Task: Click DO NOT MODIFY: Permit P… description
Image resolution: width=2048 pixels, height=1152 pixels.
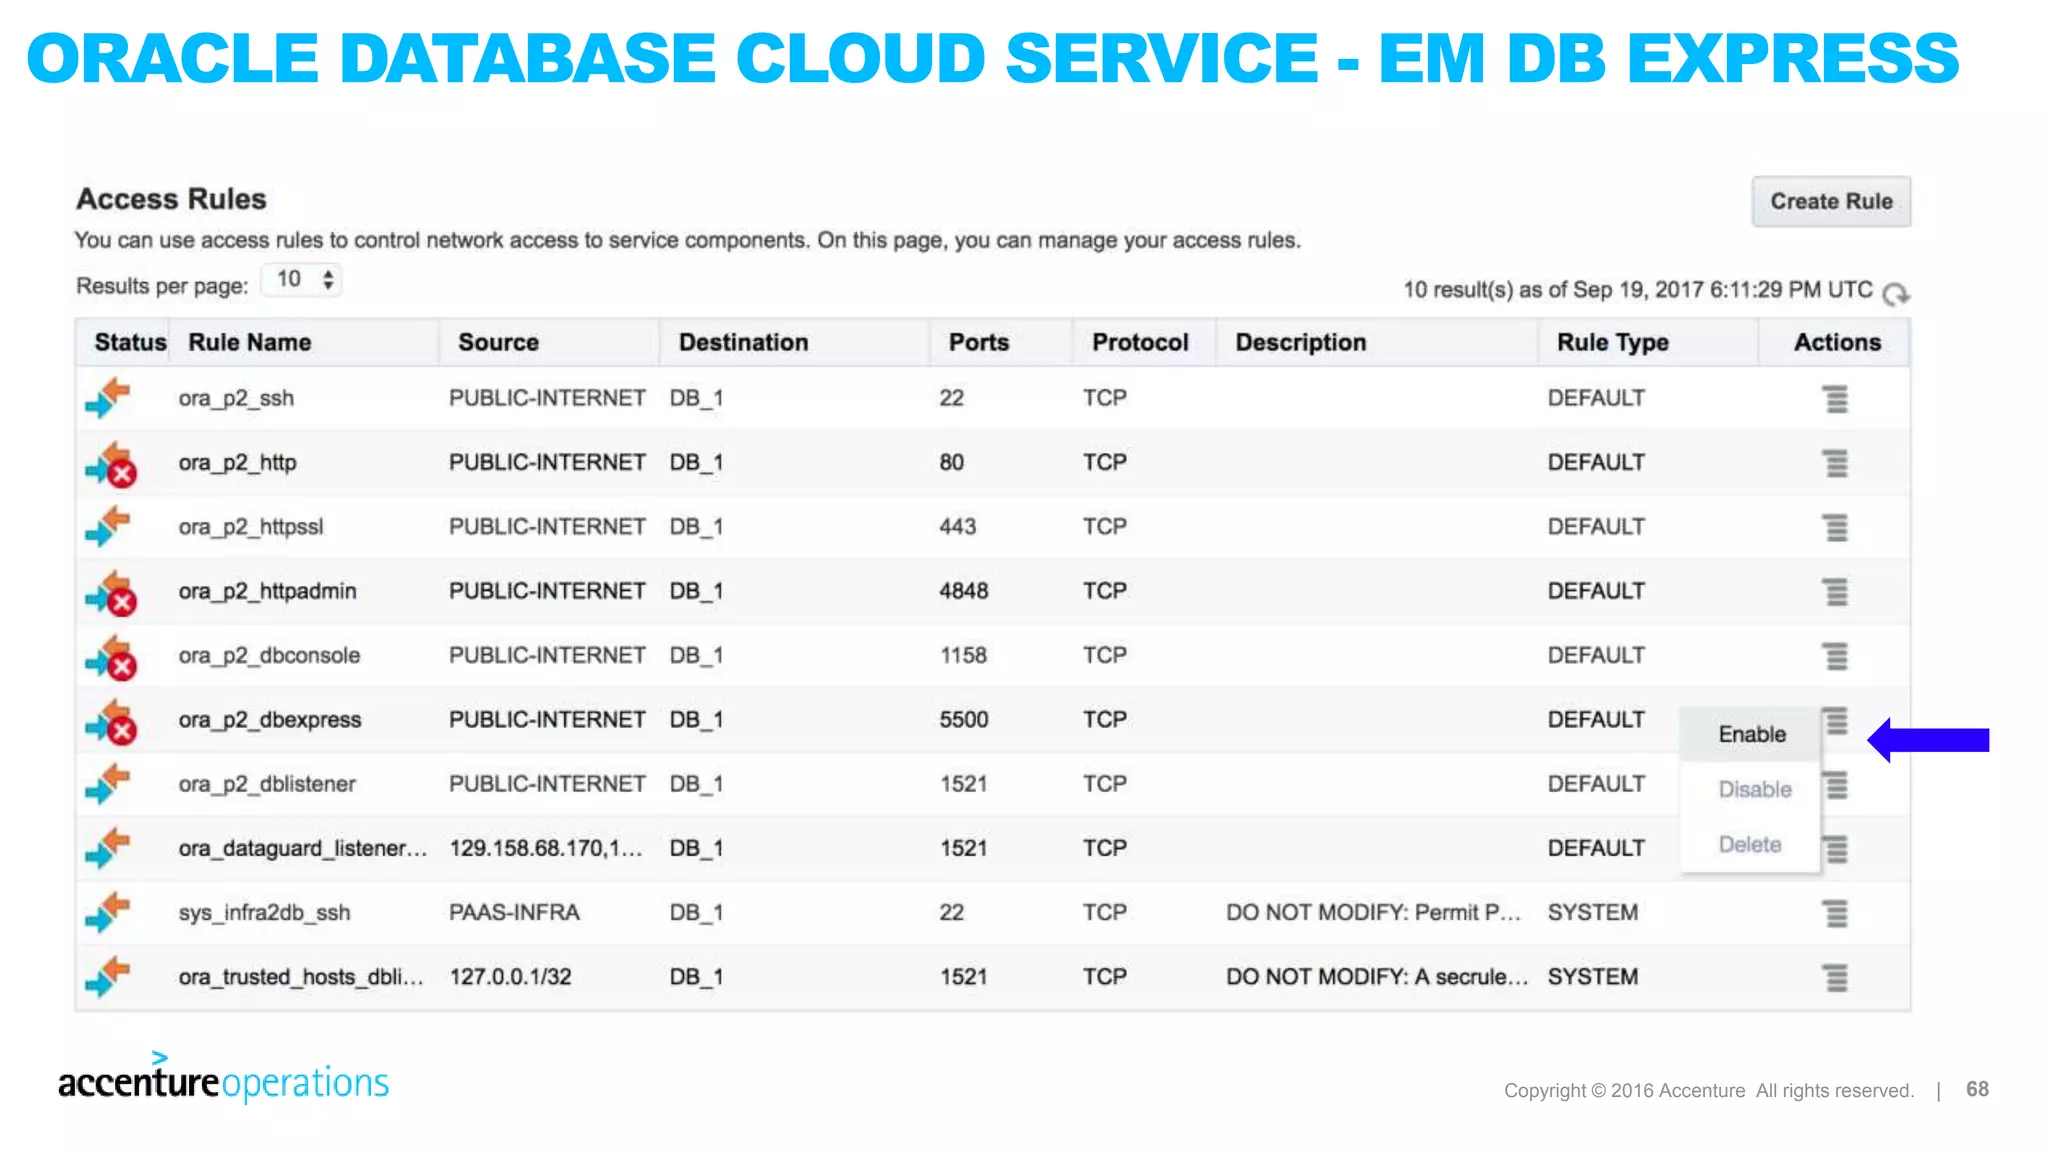Action: (1373, 912)
